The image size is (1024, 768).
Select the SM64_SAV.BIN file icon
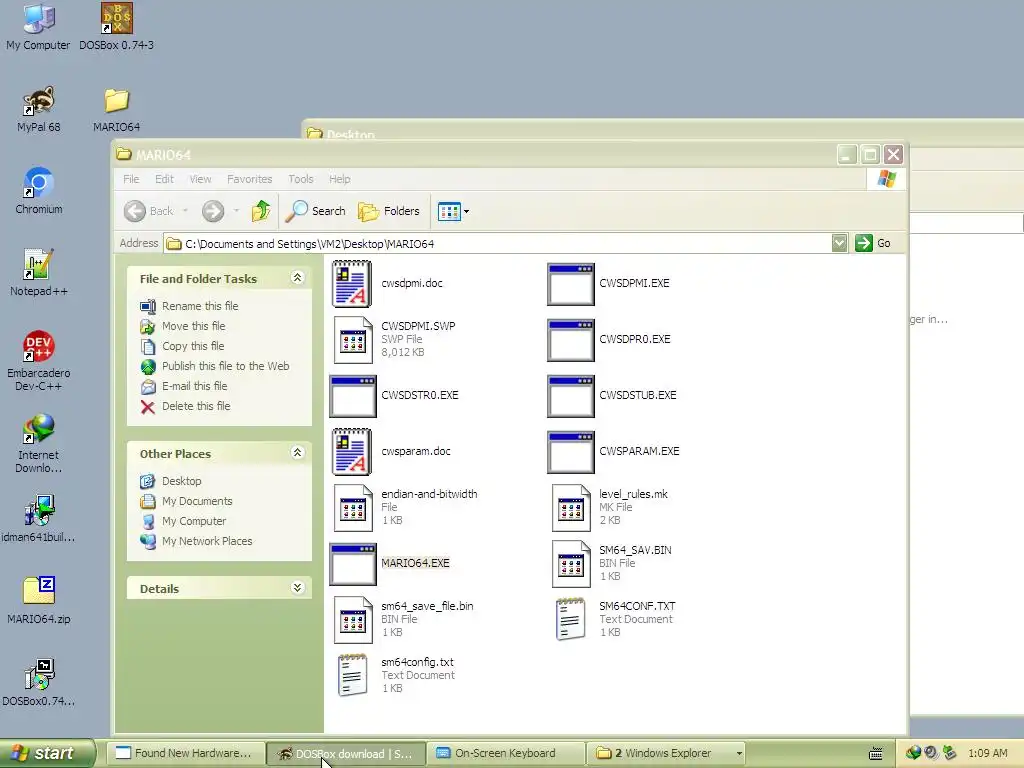(571, 564)
